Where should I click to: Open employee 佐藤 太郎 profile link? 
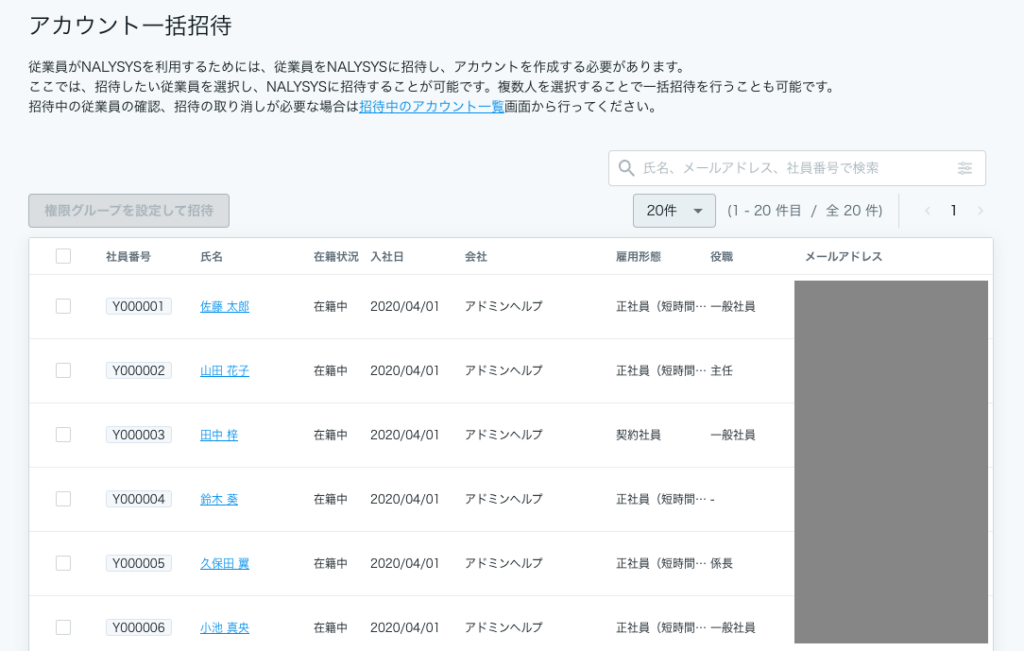pos(225,306)
